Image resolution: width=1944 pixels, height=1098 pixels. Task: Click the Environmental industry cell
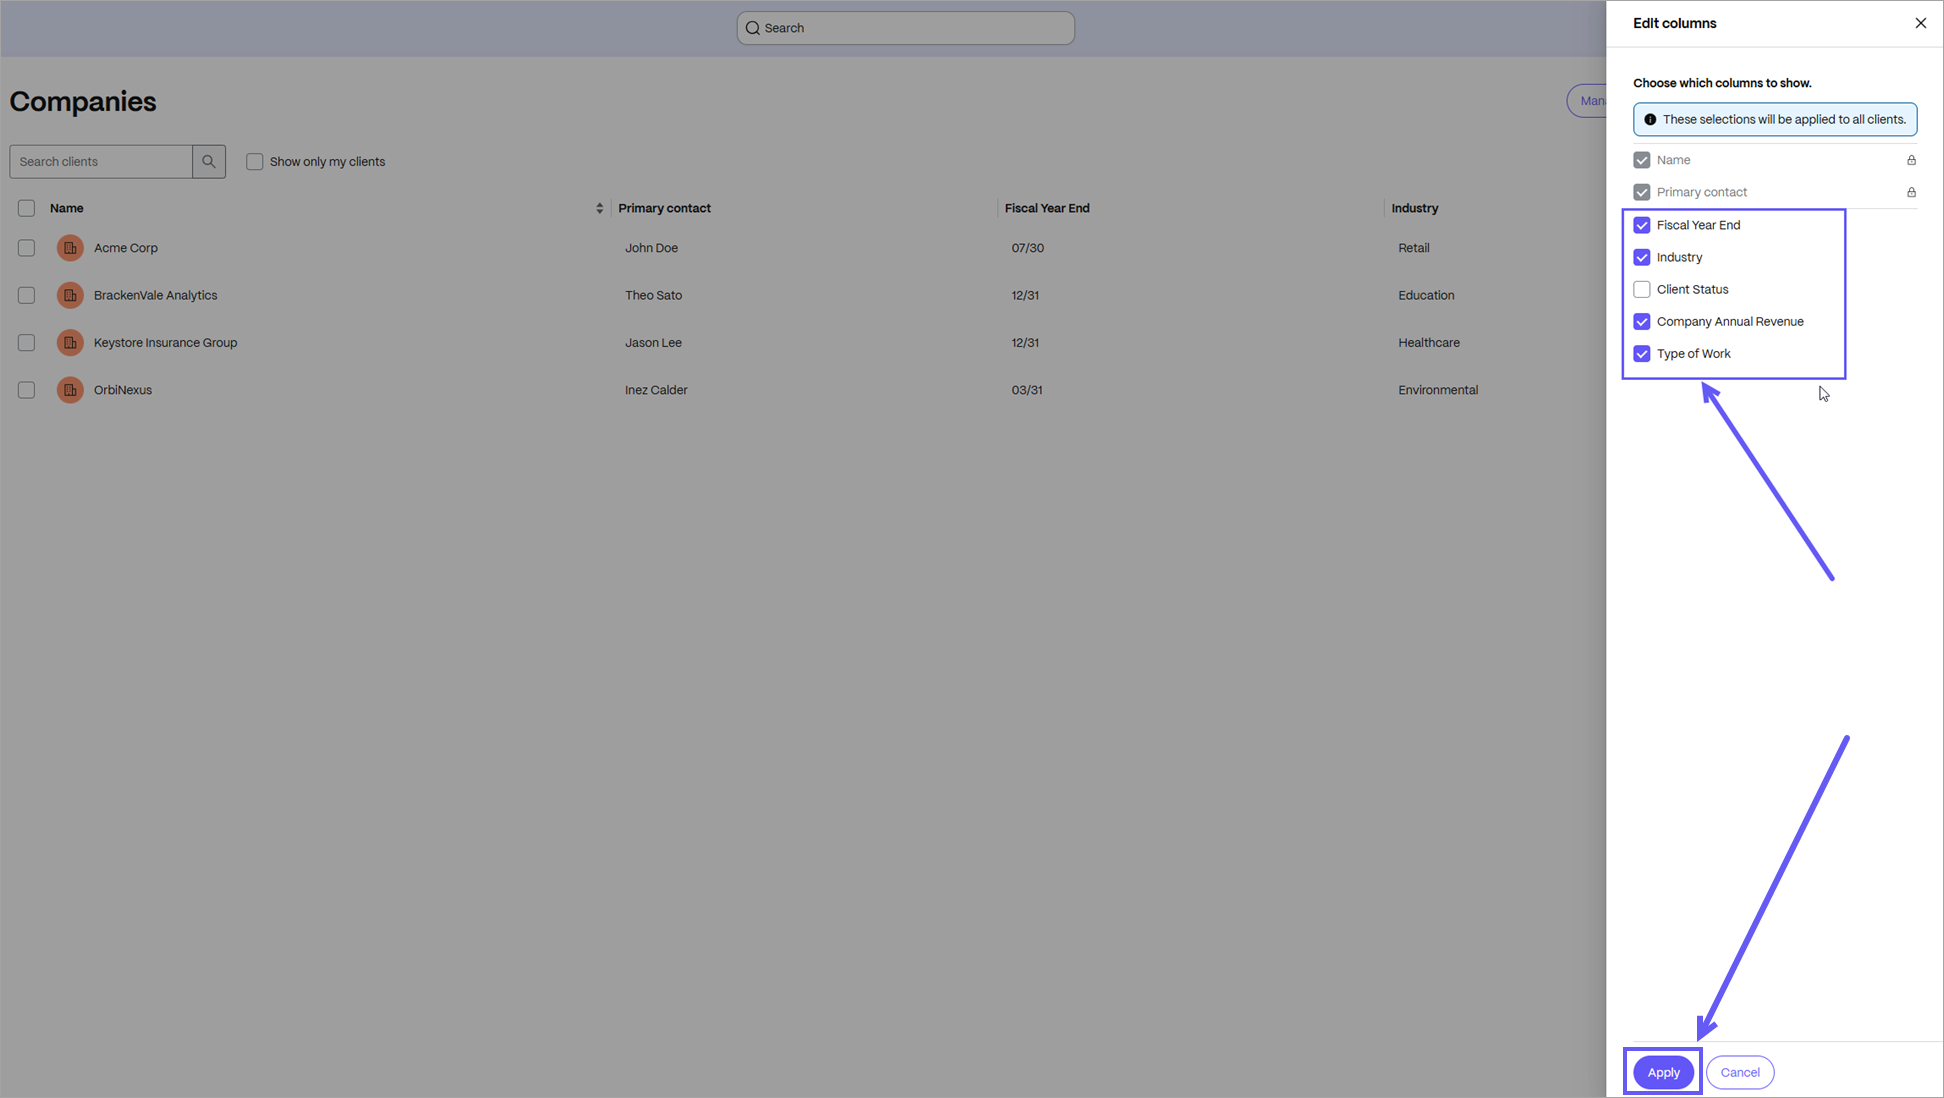click(1438, 390)
